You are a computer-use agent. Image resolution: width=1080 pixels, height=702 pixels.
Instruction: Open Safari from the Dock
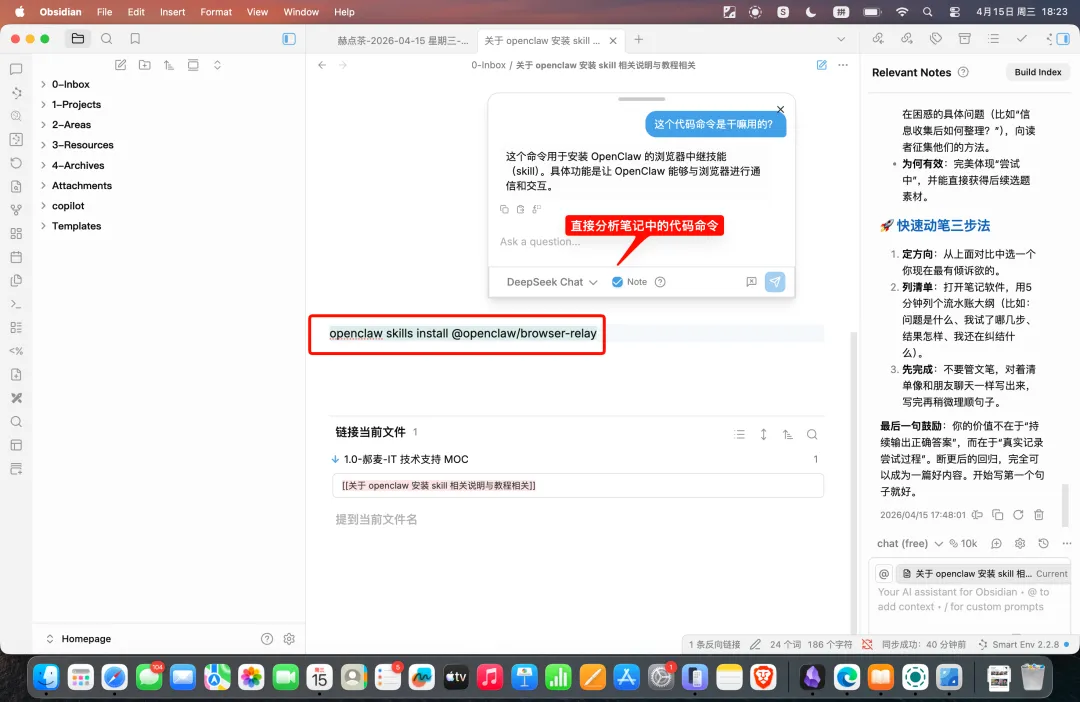point(114,678)
